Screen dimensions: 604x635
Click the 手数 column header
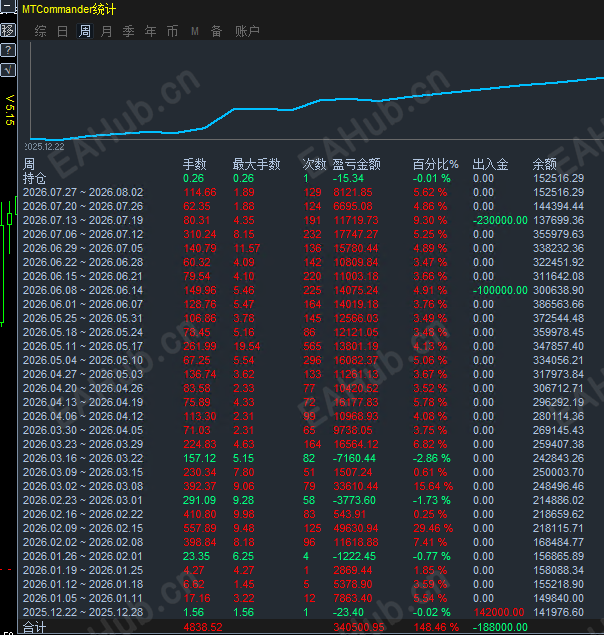click(195, 164)
